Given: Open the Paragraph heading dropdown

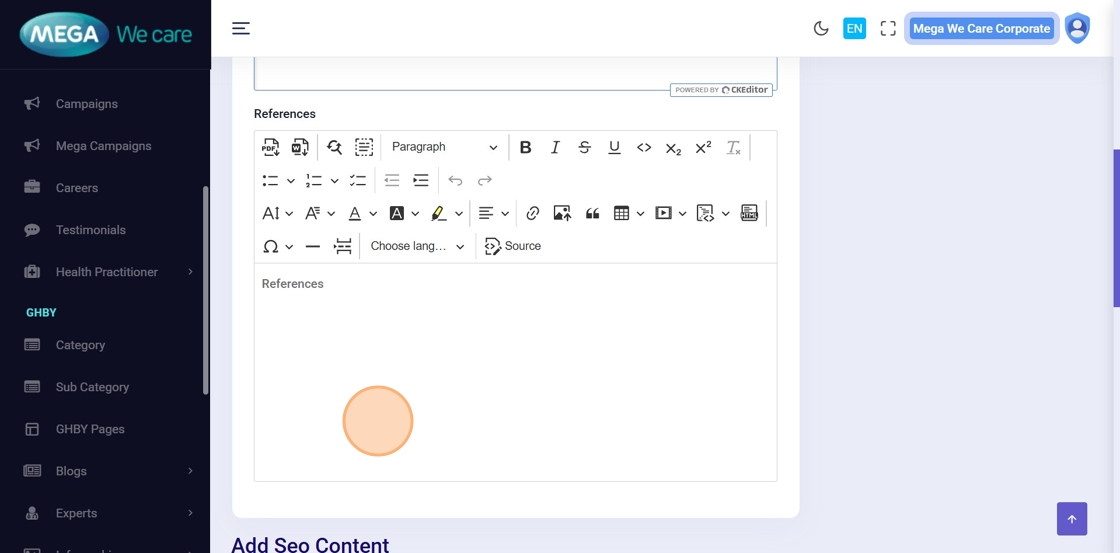Looking at the screenshot, I should 444,147.
